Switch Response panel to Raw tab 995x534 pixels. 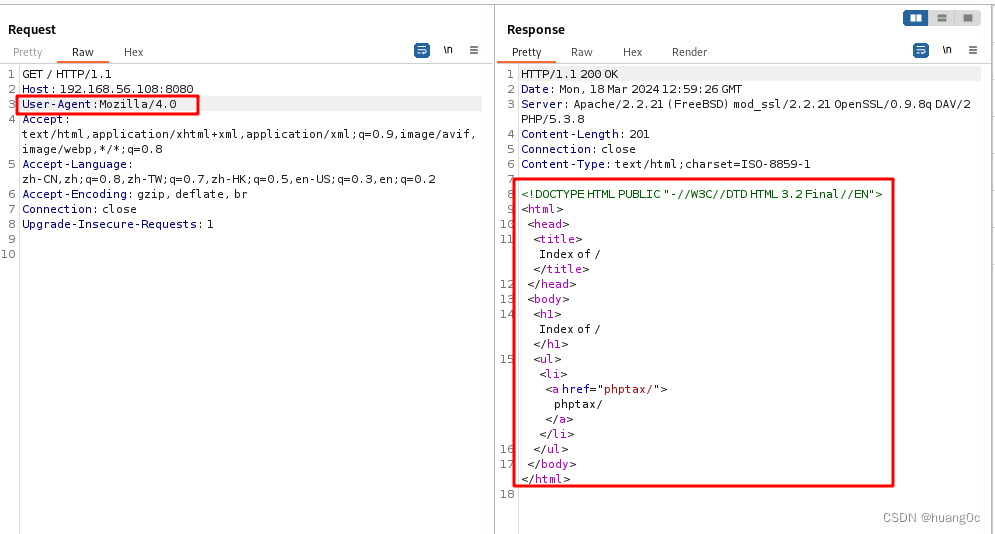(581, 52)
